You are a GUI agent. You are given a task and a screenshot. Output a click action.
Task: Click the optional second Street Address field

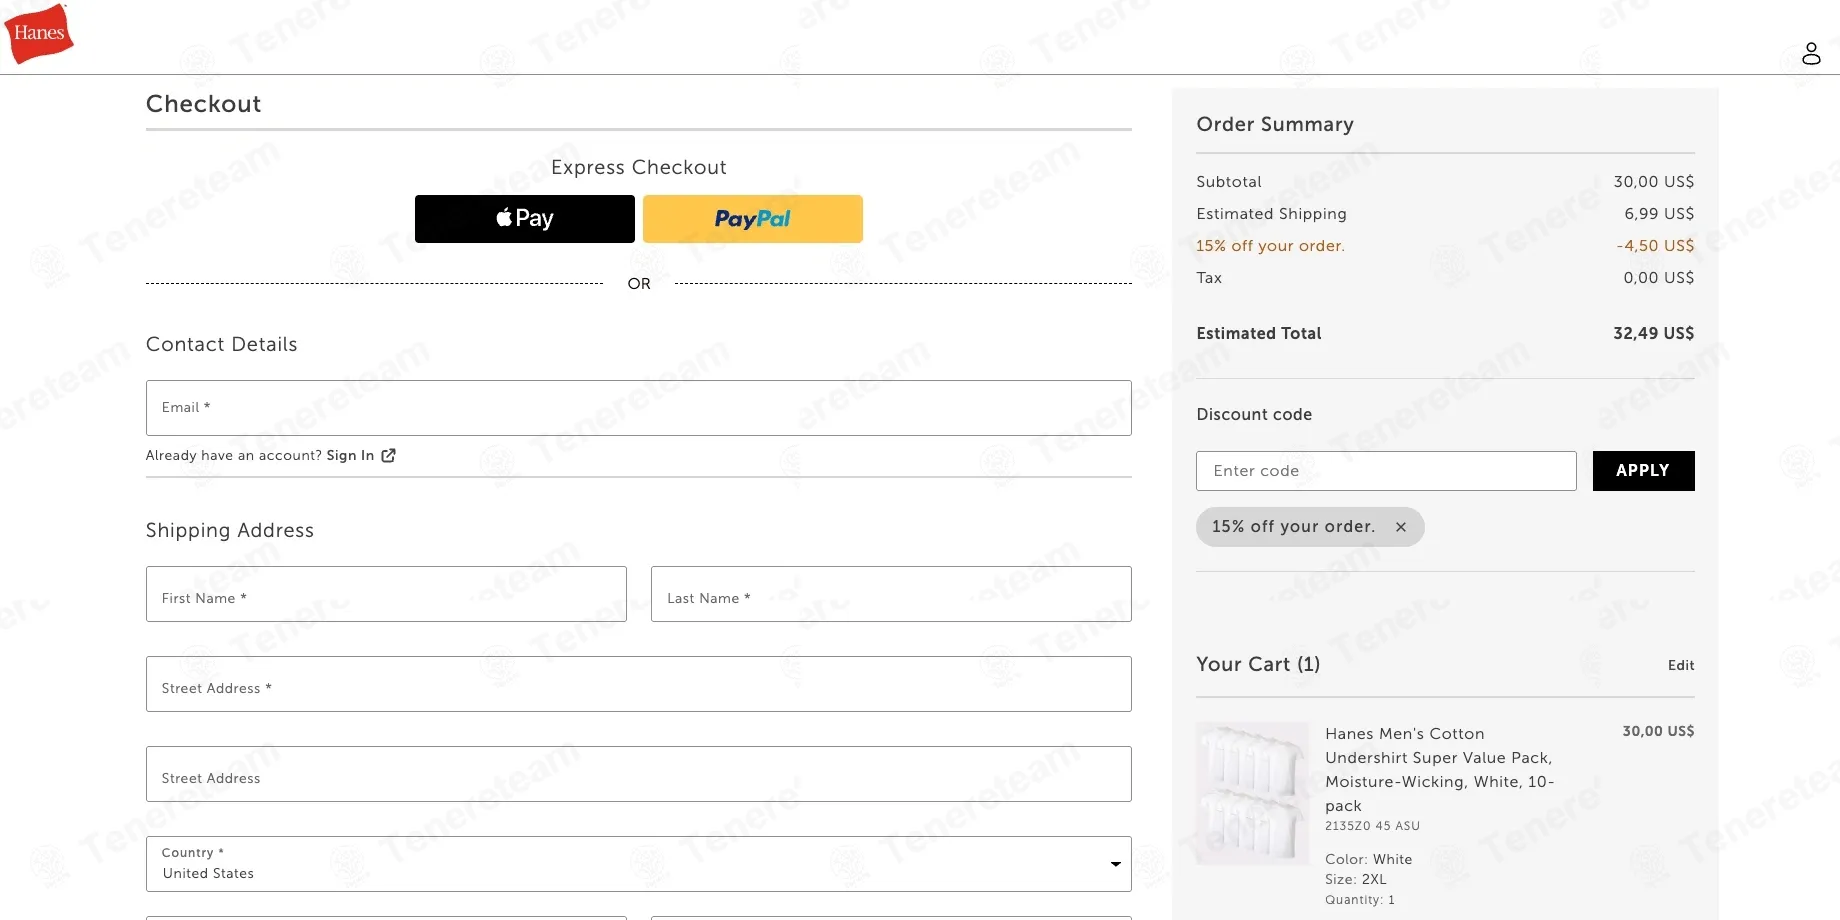click(x=639, y=774)
